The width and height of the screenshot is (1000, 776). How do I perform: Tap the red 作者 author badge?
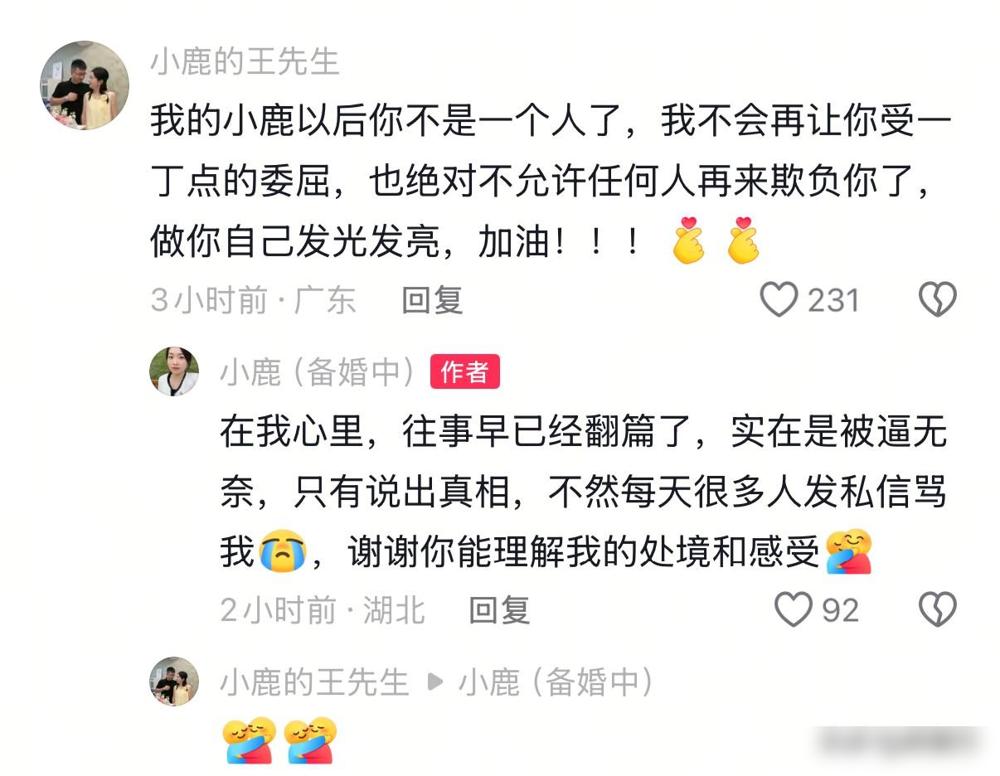(x=465, y=371)
